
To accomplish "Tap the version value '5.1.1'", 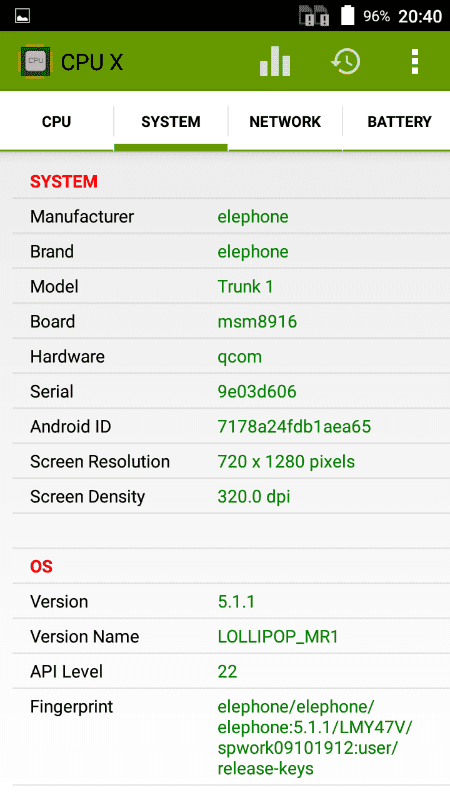I will tap(236, 602).
